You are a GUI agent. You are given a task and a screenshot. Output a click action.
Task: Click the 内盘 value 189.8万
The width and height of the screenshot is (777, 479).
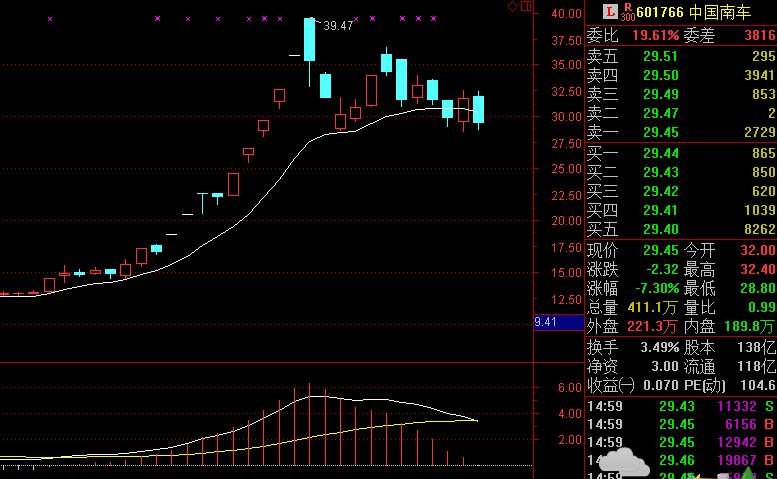(749, 326)
